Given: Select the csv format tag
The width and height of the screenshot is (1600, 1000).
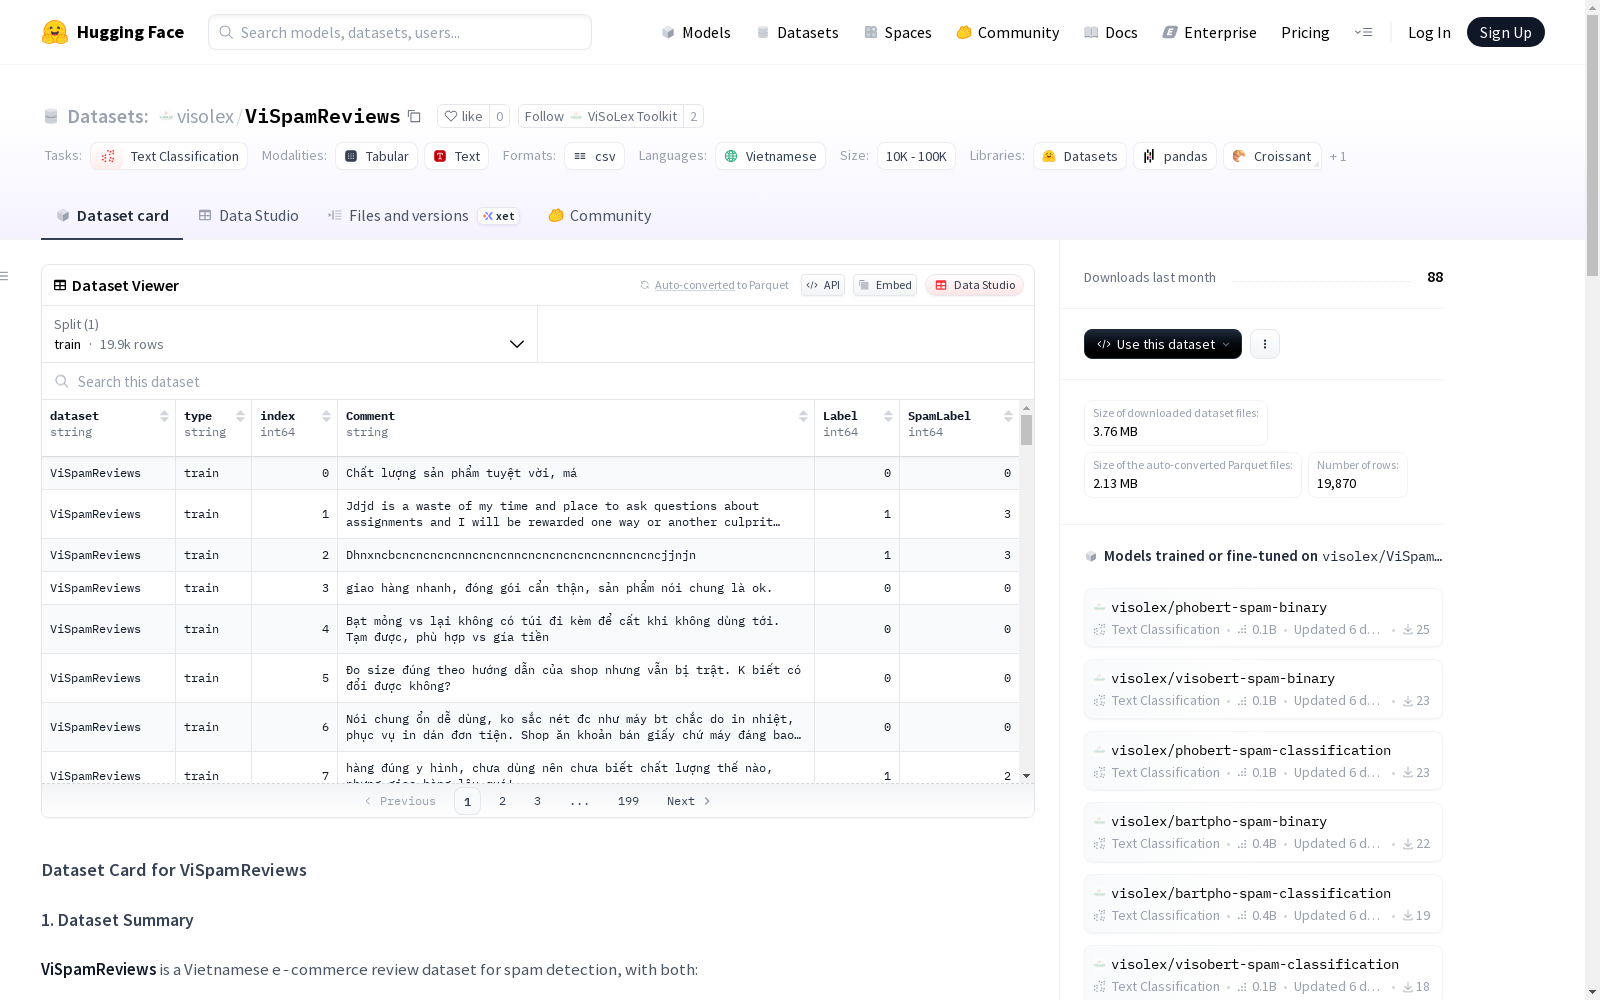Looking at the screenshot, I should coord(594,156).
